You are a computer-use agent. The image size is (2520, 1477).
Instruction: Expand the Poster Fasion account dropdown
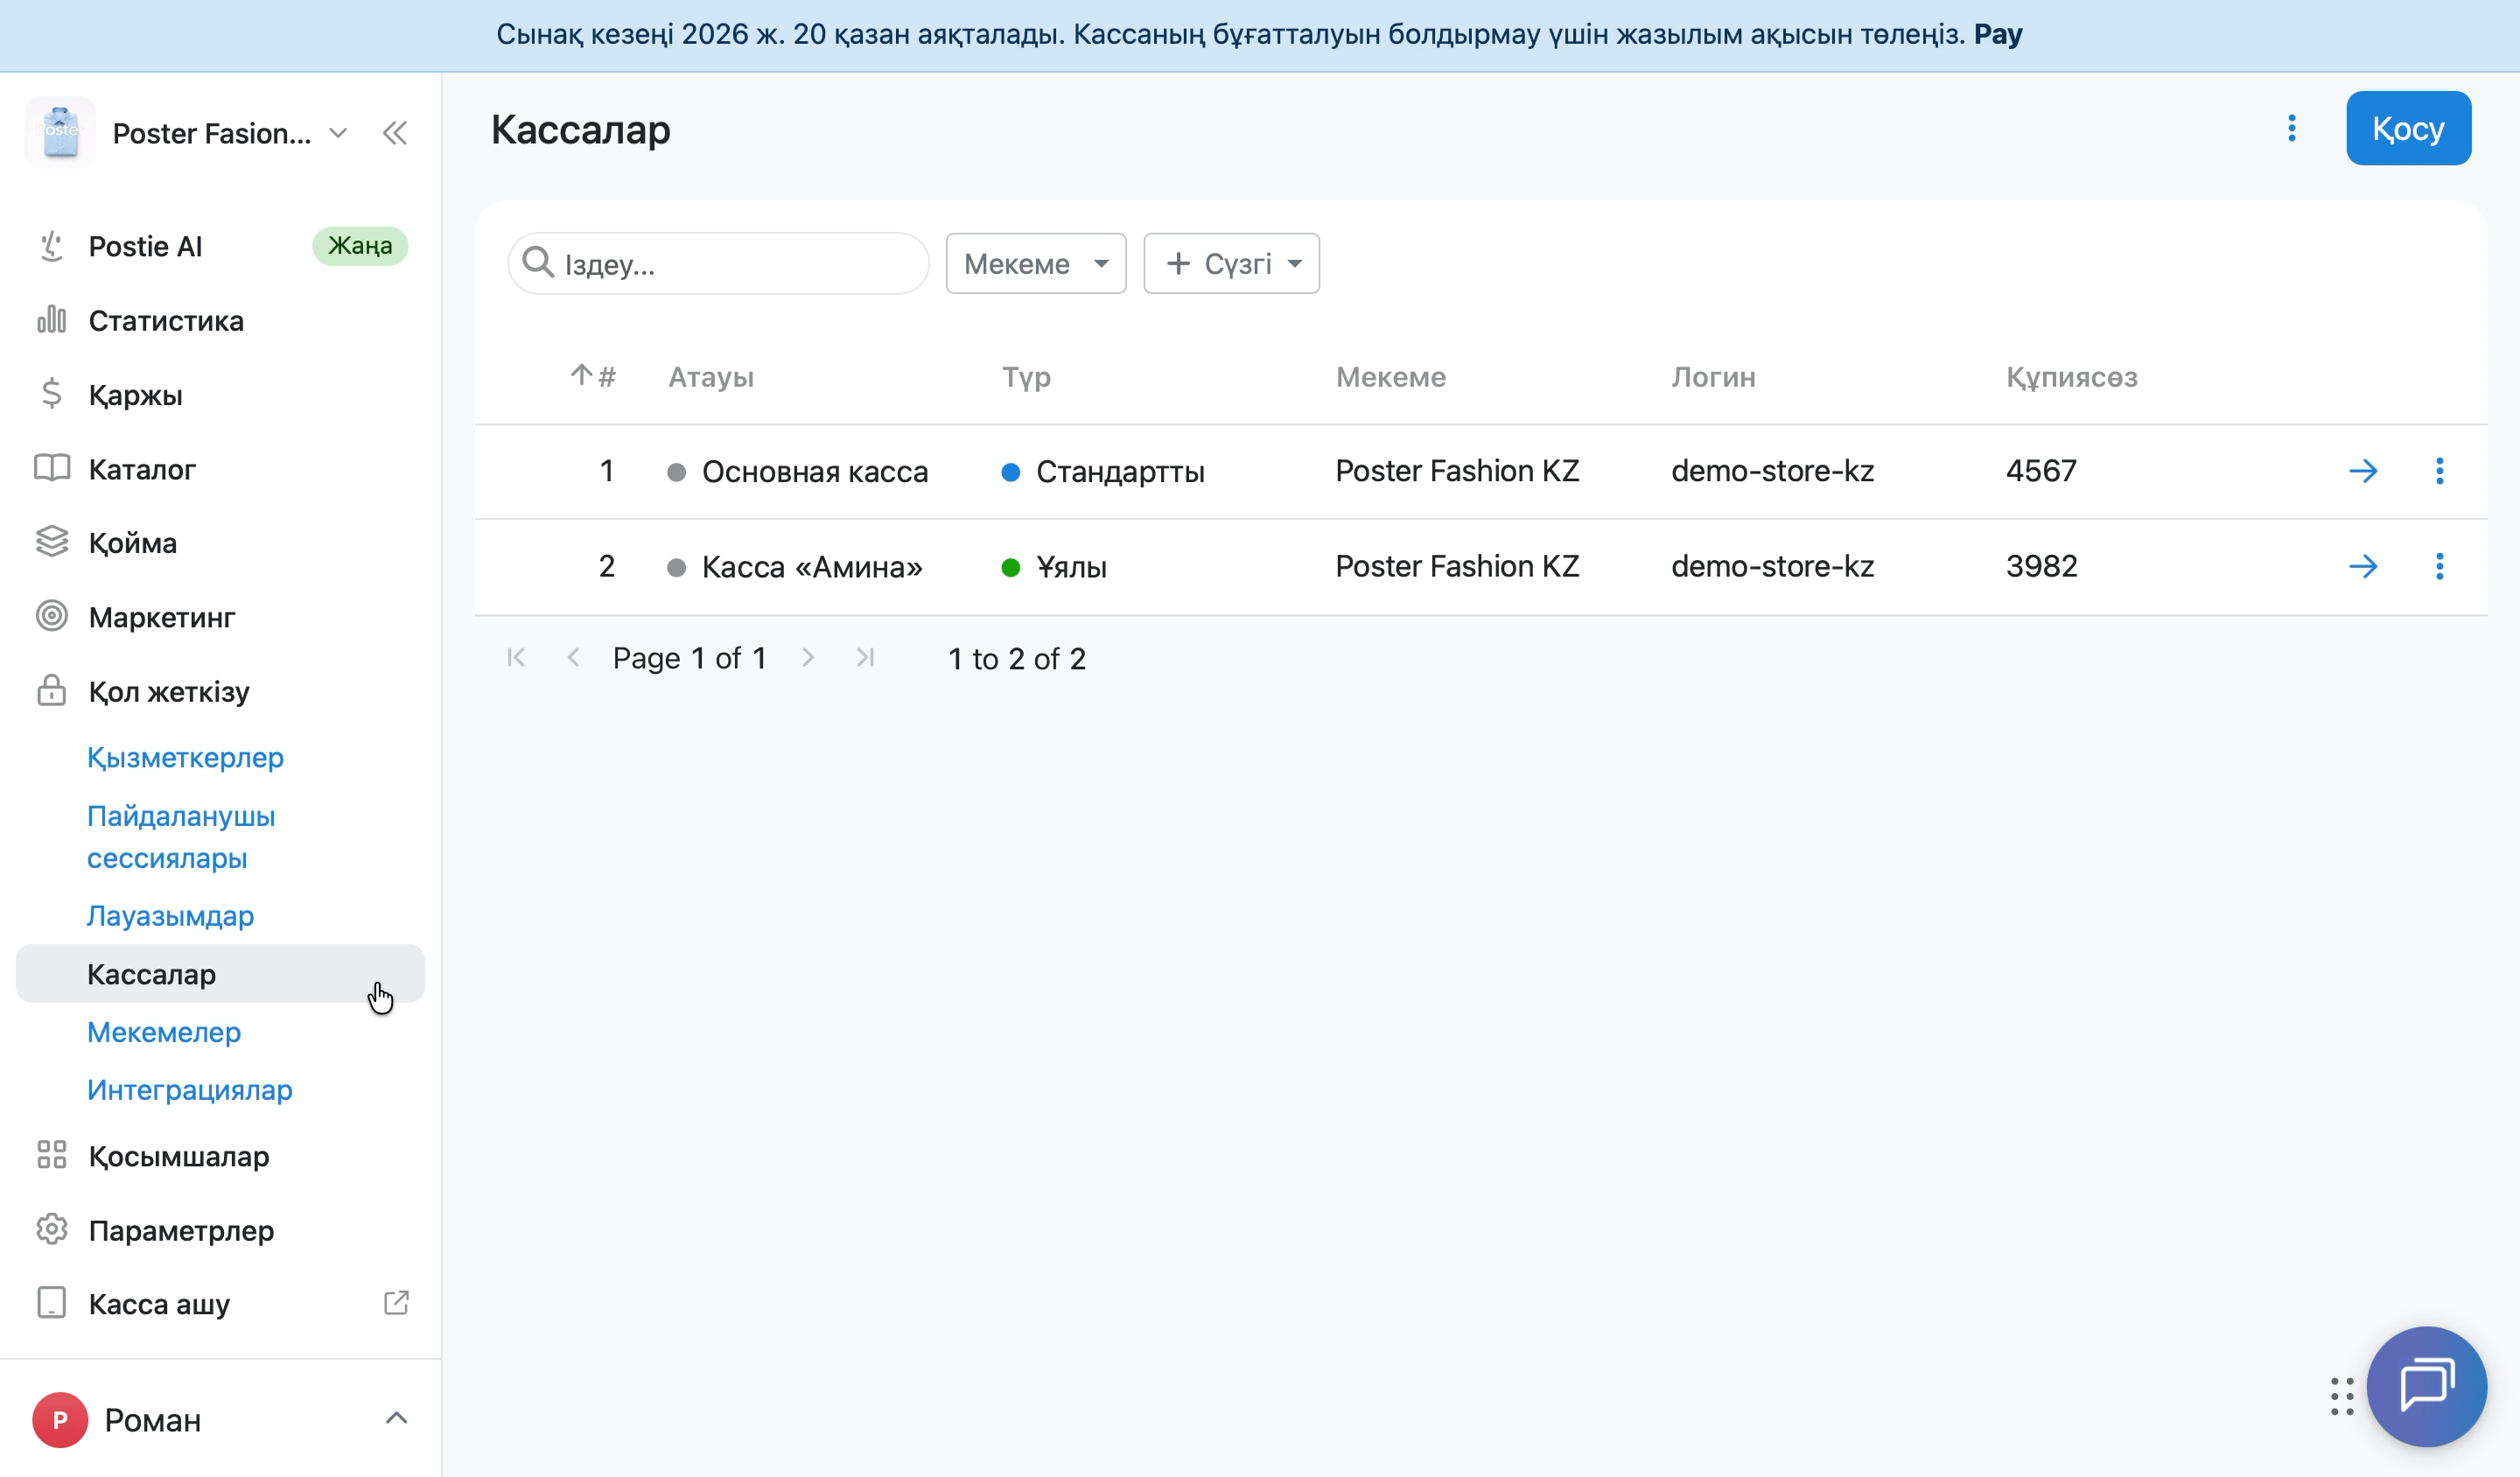[338, 133]
